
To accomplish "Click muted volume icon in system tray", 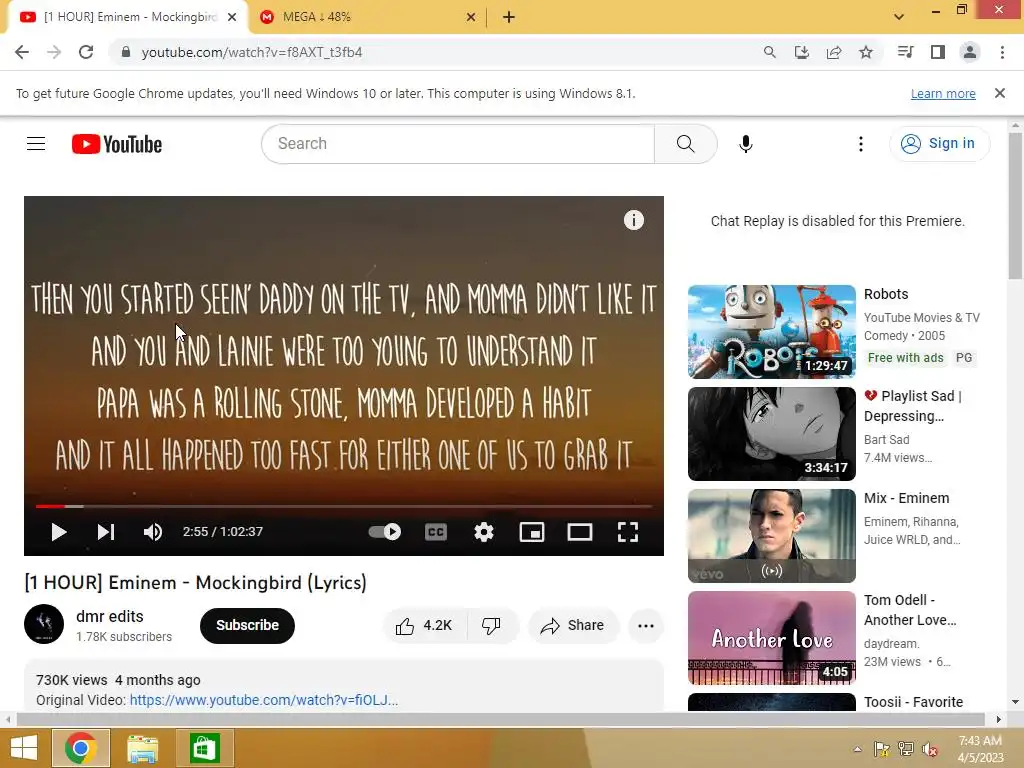I will click(x=930, y=749).
